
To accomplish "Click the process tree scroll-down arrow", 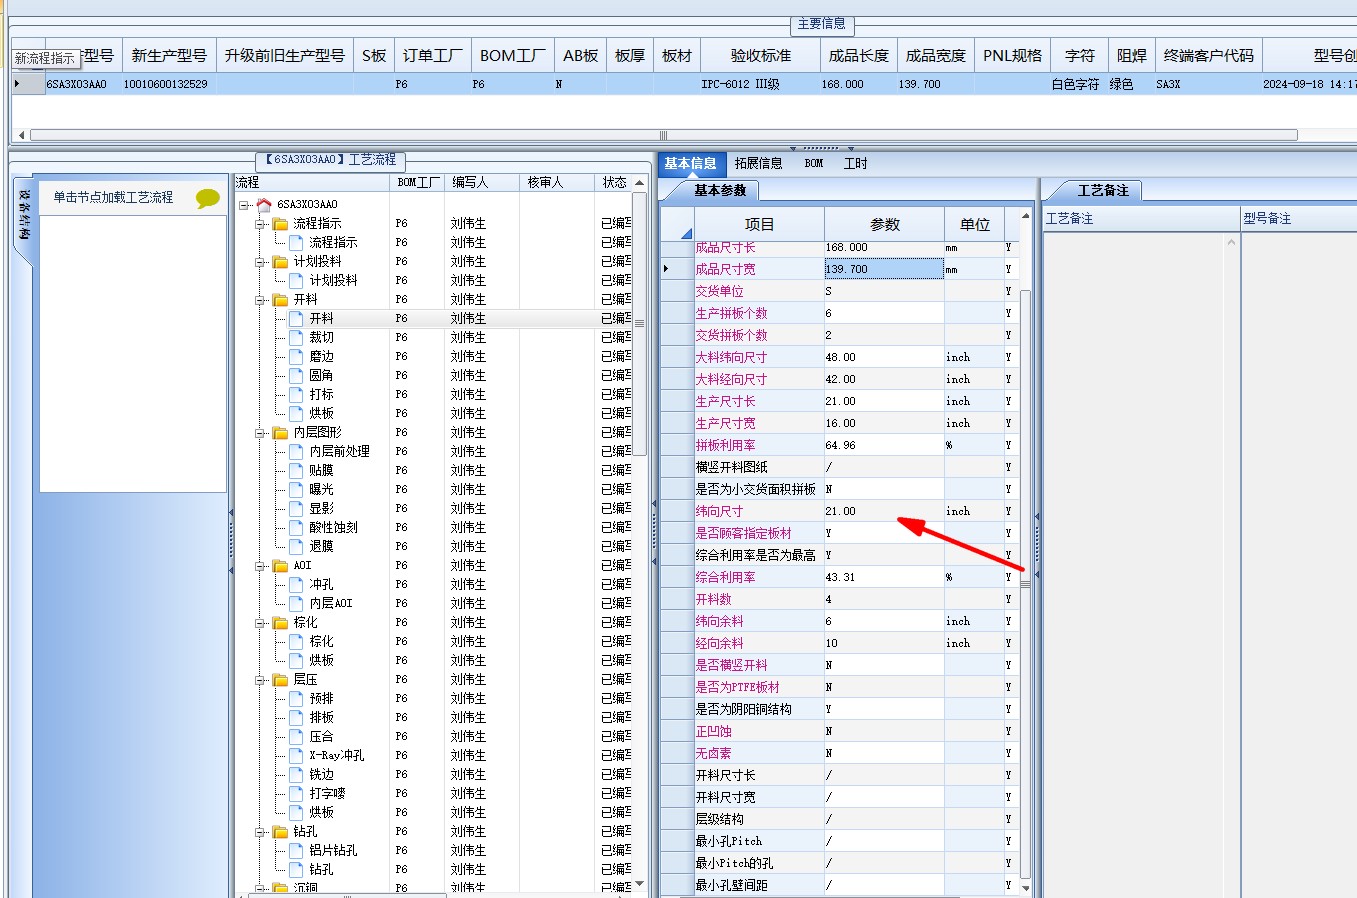I will [639, 886].
